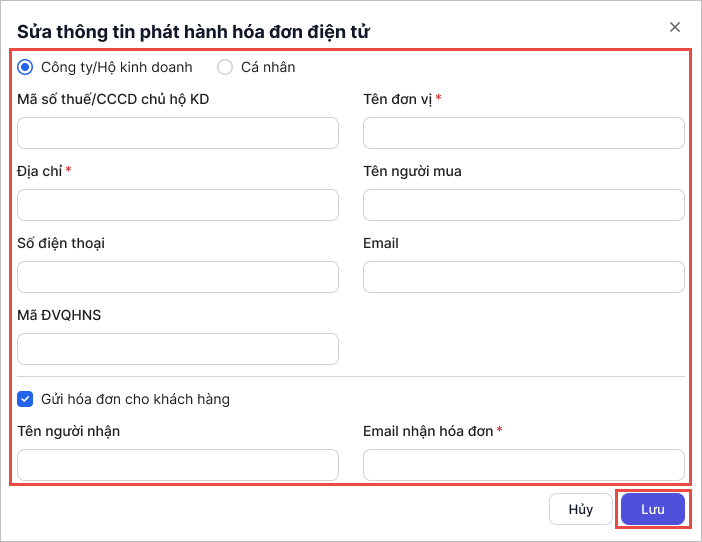Click the Tên người nhận text box

[178, 465]
